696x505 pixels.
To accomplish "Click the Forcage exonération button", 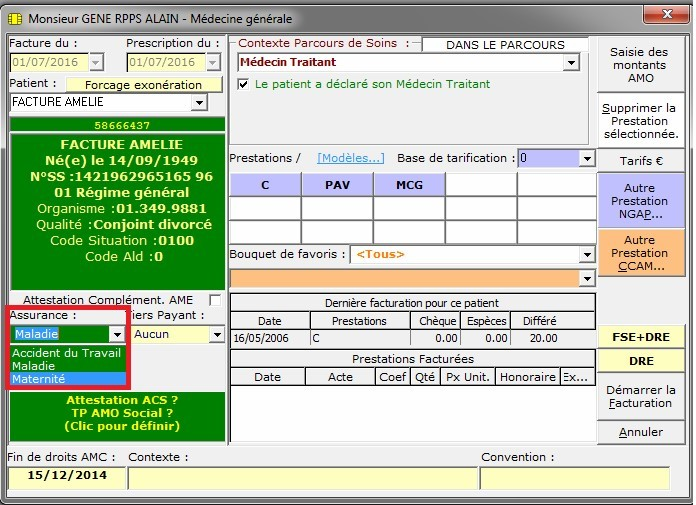I will (x=143, y=85).
